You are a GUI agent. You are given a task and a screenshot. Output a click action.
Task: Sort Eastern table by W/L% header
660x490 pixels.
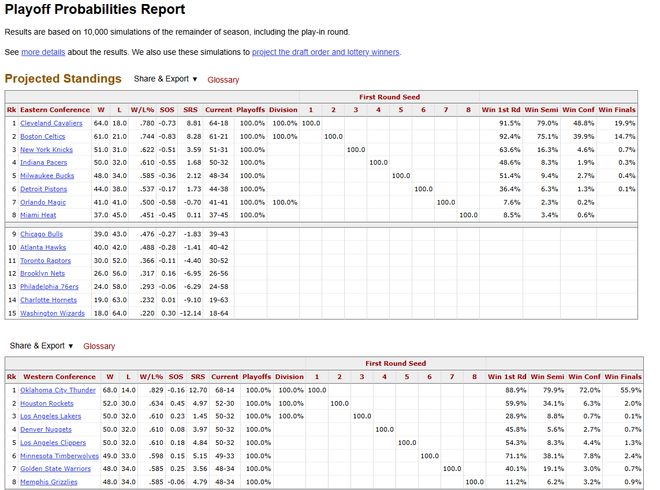tap(142, 110)
